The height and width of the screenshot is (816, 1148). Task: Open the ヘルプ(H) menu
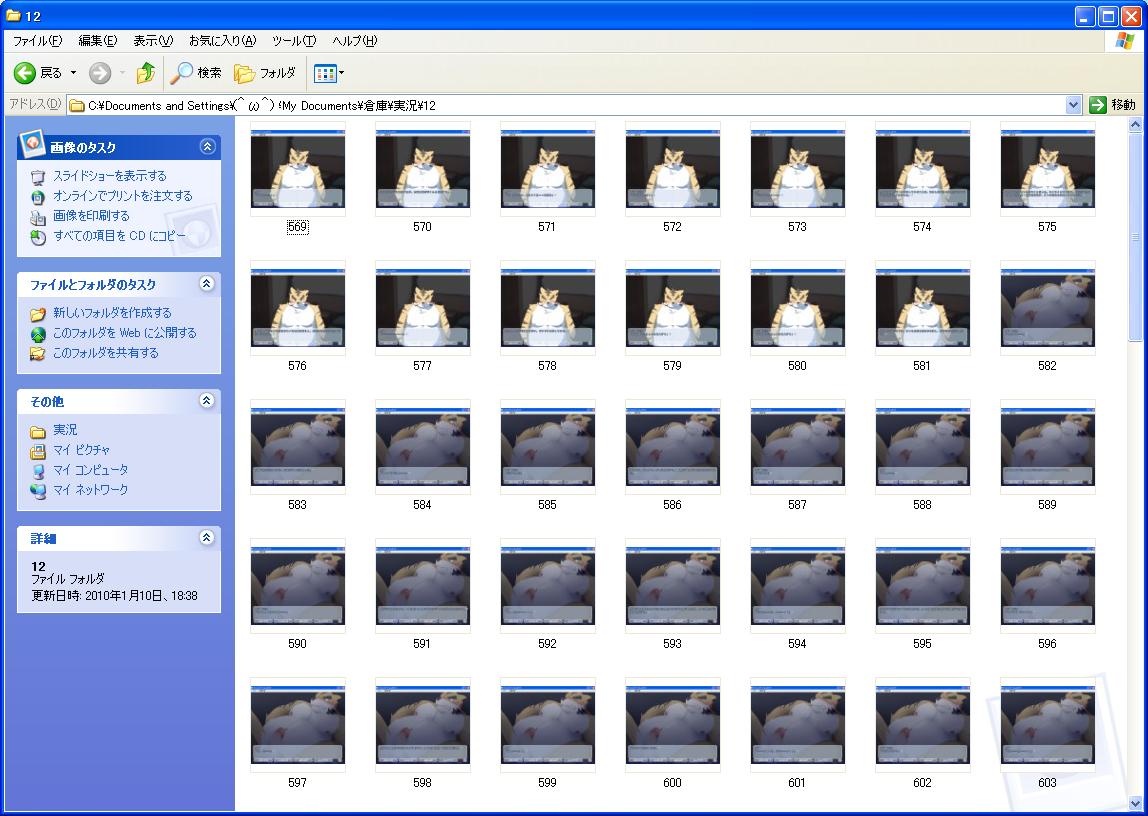[x=354, y=41]
